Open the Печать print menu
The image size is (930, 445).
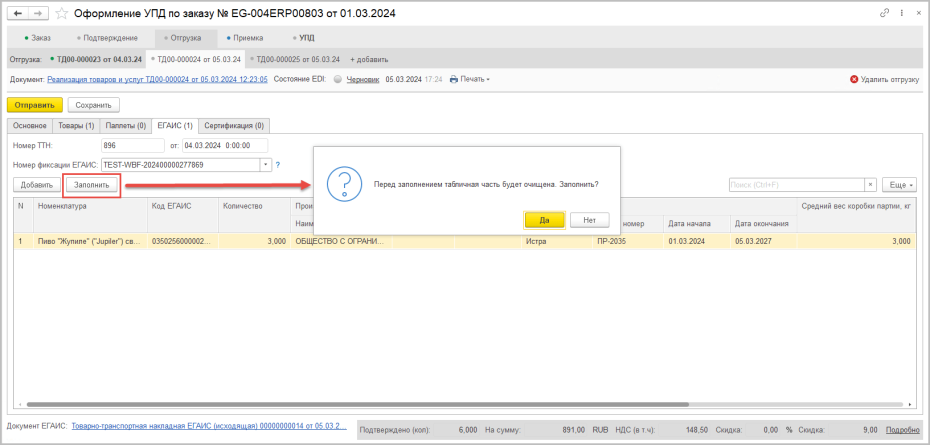[470, 79]
